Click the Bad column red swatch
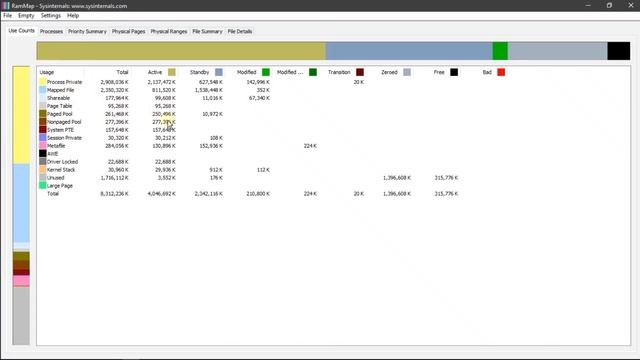This screenshot has width=640, height=360. point(501,72)
